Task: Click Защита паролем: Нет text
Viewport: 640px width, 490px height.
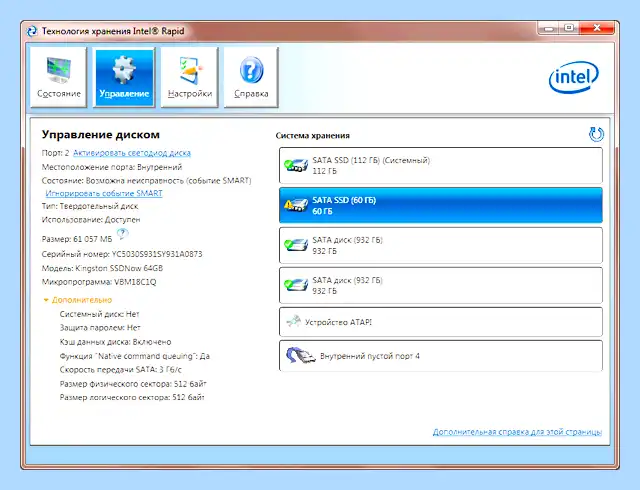Action: (100, 327)
